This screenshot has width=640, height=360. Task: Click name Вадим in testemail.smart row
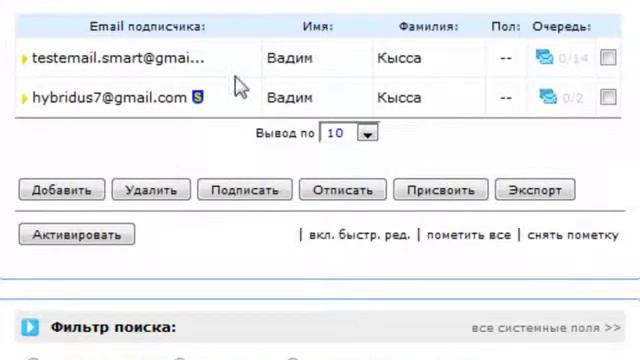289,58
